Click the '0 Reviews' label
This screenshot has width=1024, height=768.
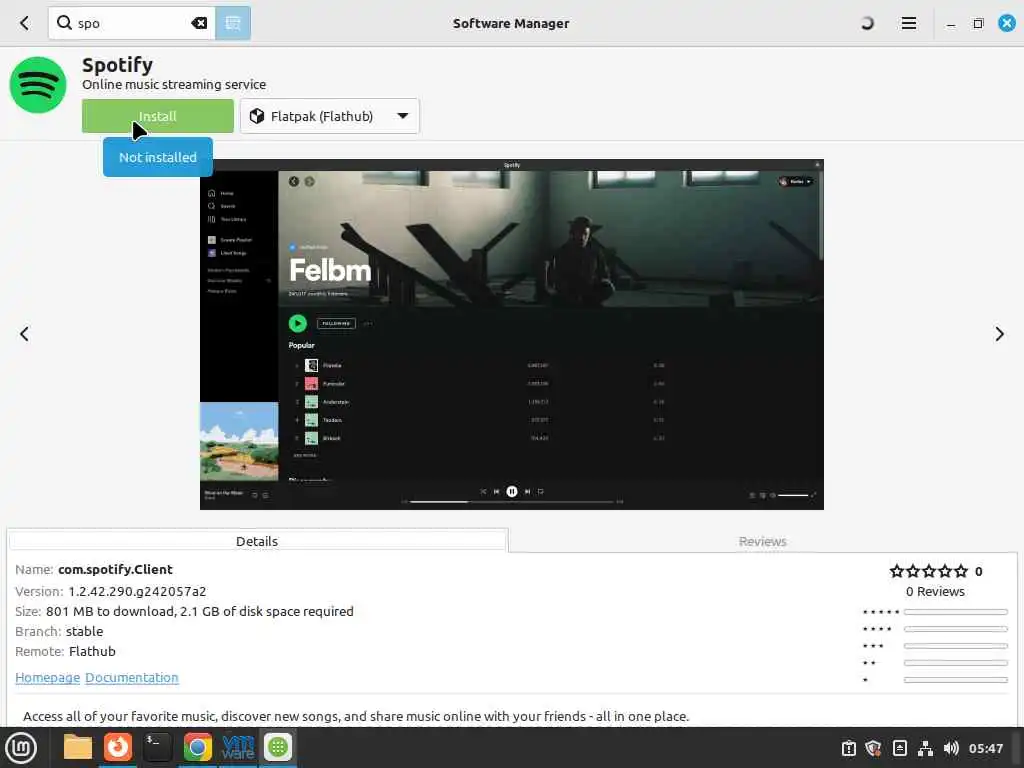point(935,592)
